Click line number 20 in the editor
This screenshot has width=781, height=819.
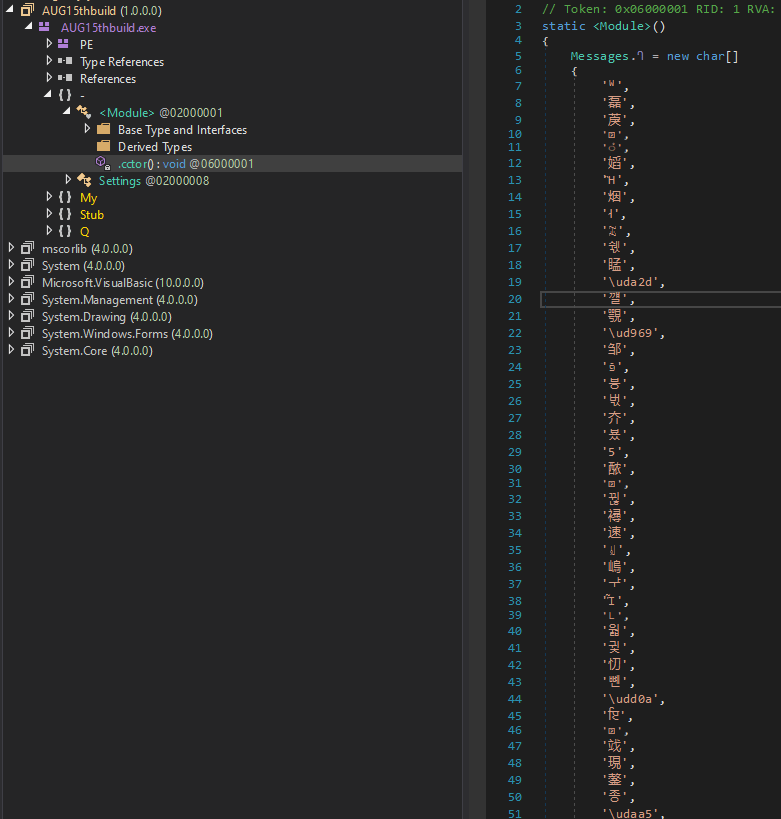point(515,299)
